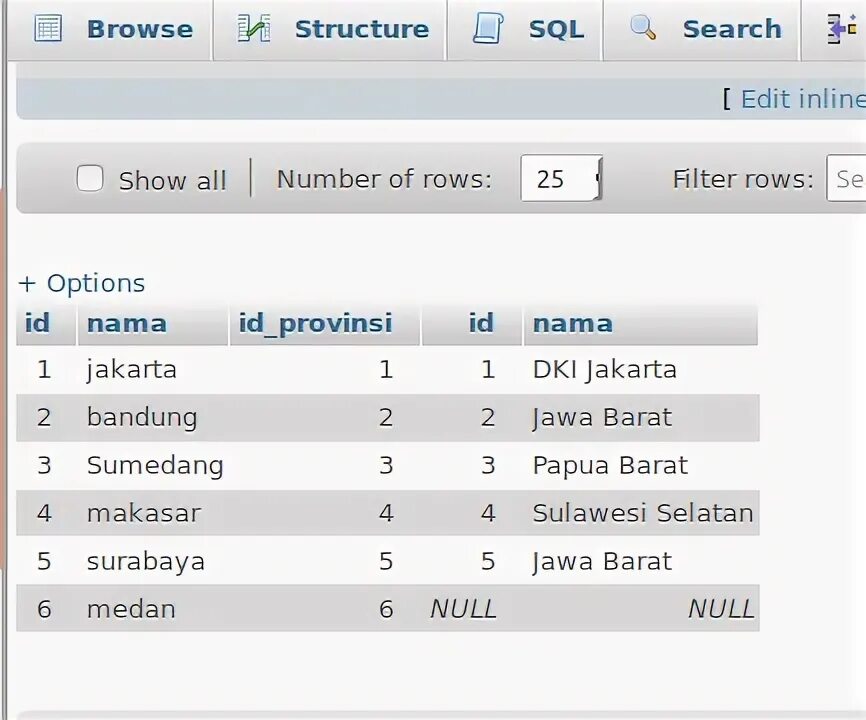Screen dimensions: 866x720
Task: Click the SQL scroll icon
Action: pos(488,29)
